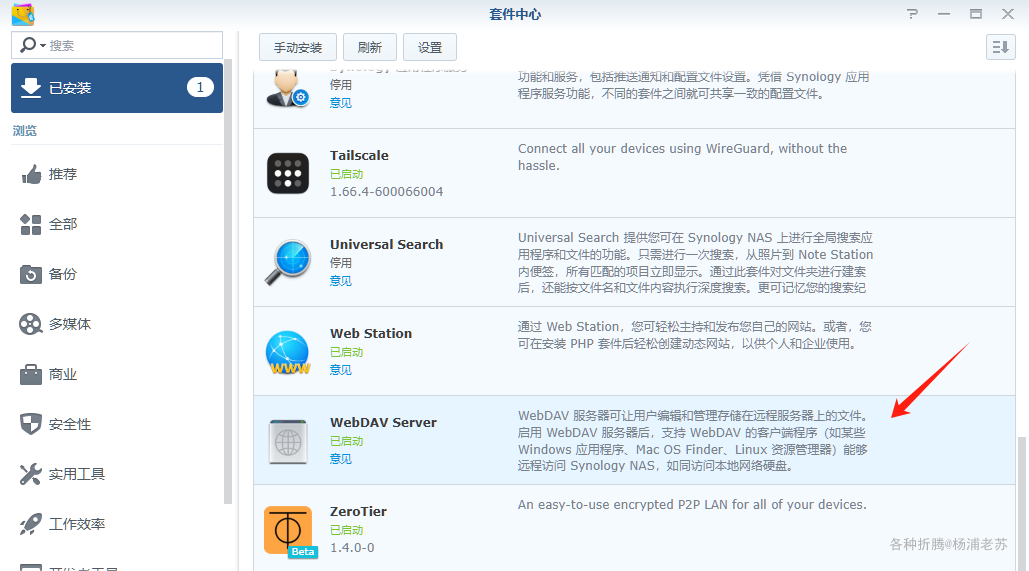The height and width of the screenshot is (571, 1029).
Task: Open the 实用工具 utilities category
Action: click(117, 474)
